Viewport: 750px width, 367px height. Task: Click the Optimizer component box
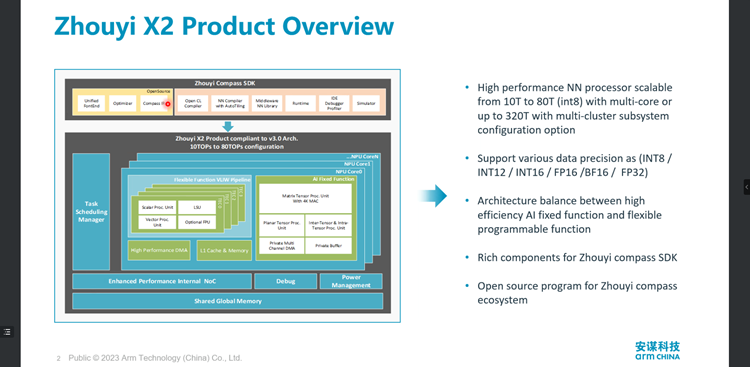coord(122,103)
